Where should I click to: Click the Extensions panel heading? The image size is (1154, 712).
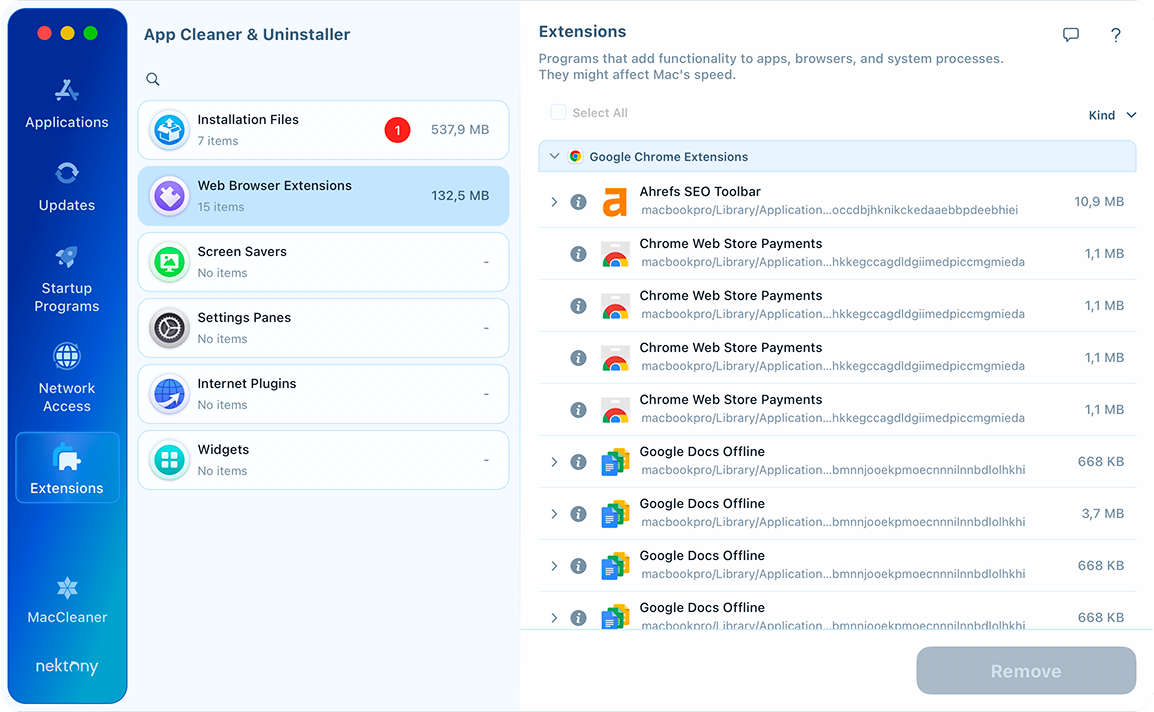click(582, 32)
